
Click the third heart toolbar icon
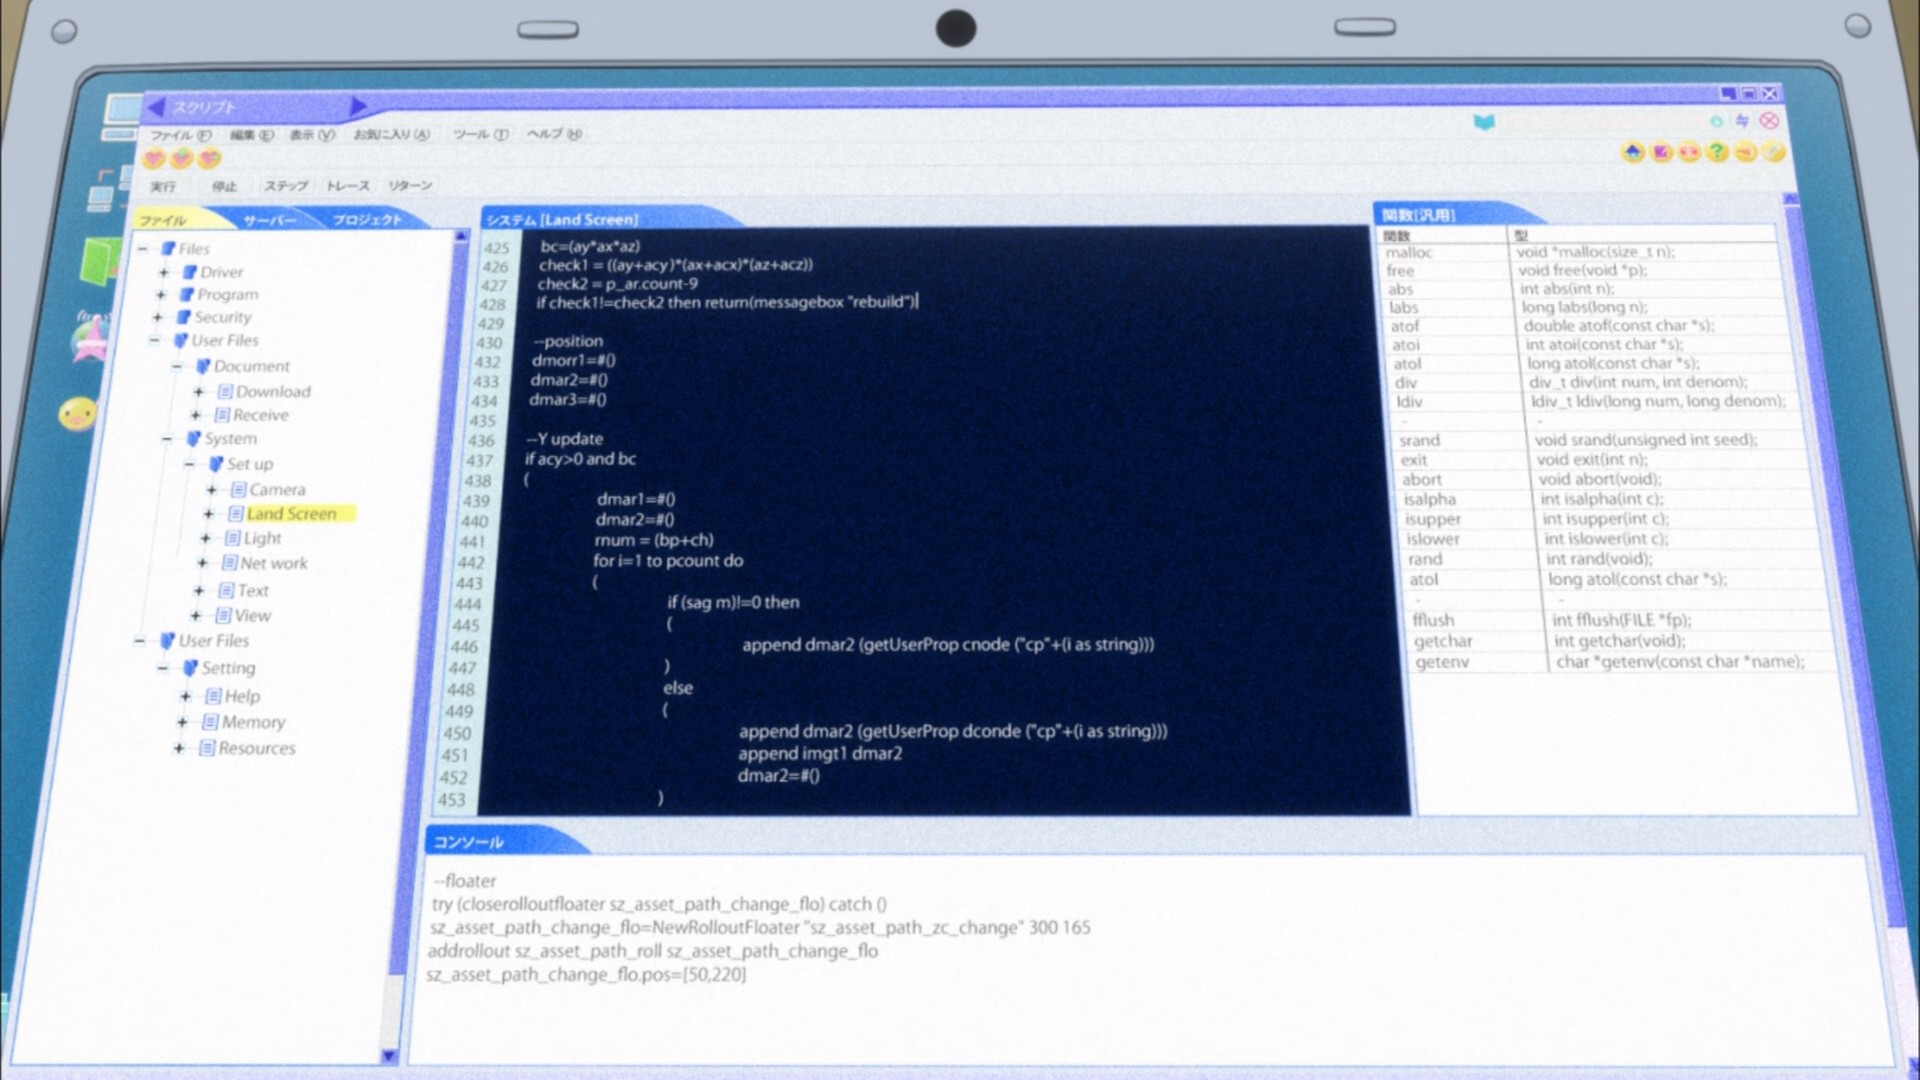209,158
